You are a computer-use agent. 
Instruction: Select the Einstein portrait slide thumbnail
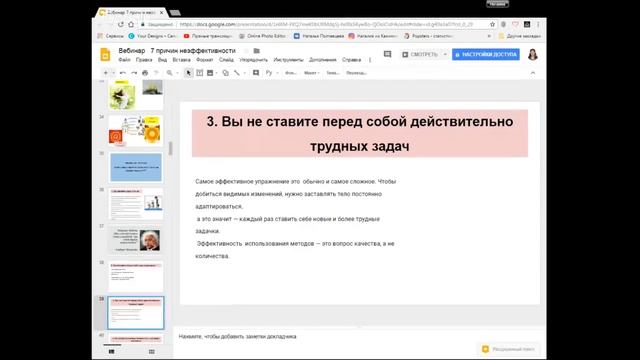[136, 240]
